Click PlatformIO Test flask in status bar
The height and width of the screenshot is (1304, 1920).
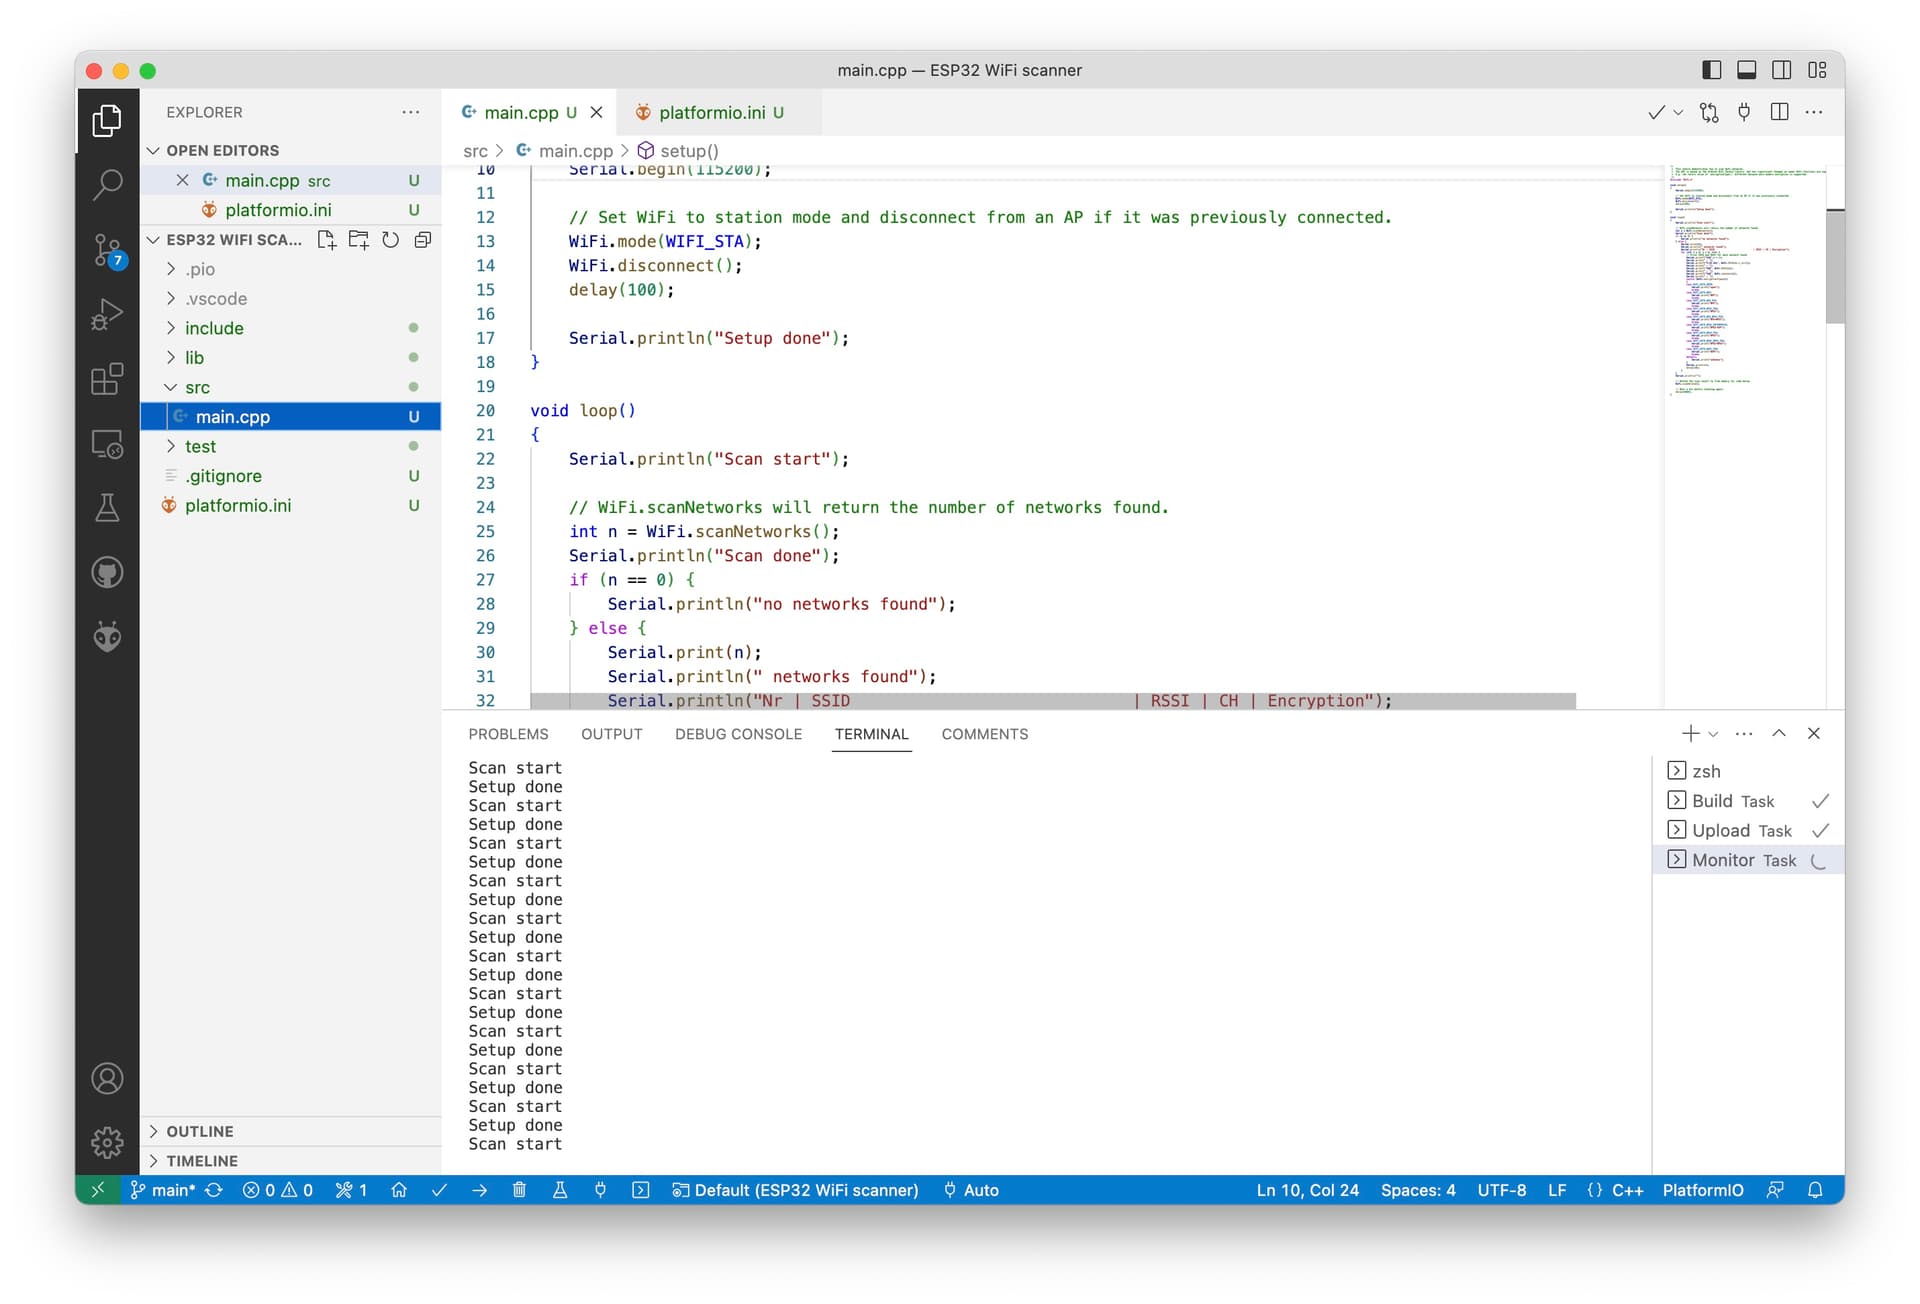560,1190
